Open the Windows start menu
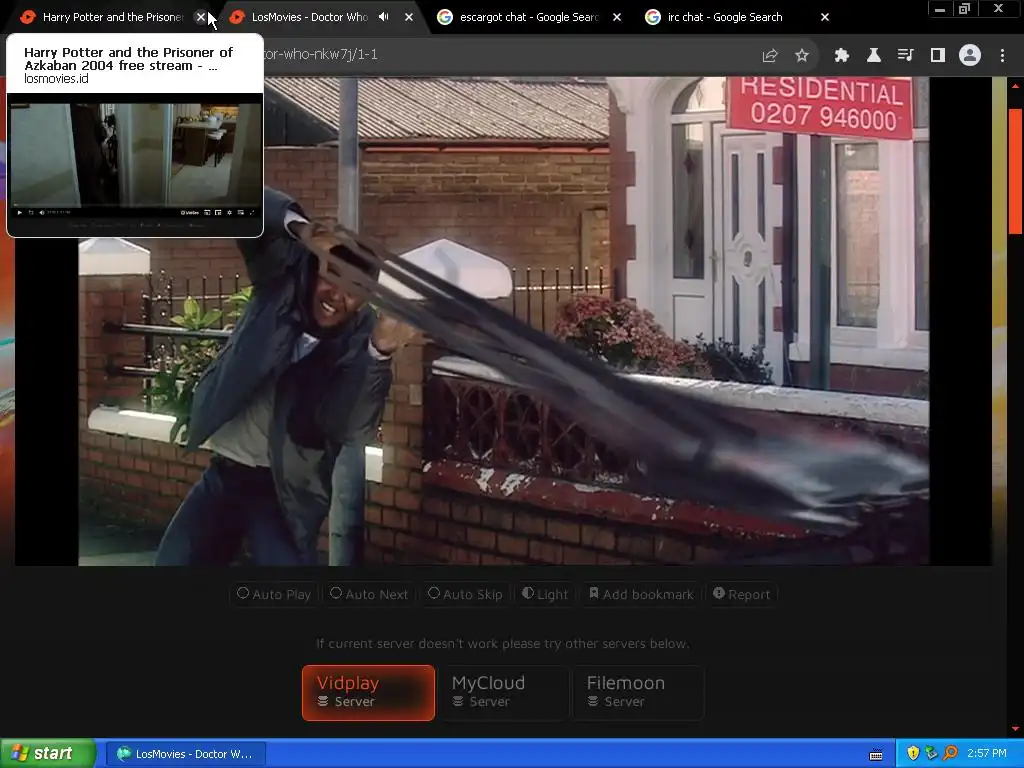Image resolution: width=1024 pixels, height=768 pixels. (47, 754)
